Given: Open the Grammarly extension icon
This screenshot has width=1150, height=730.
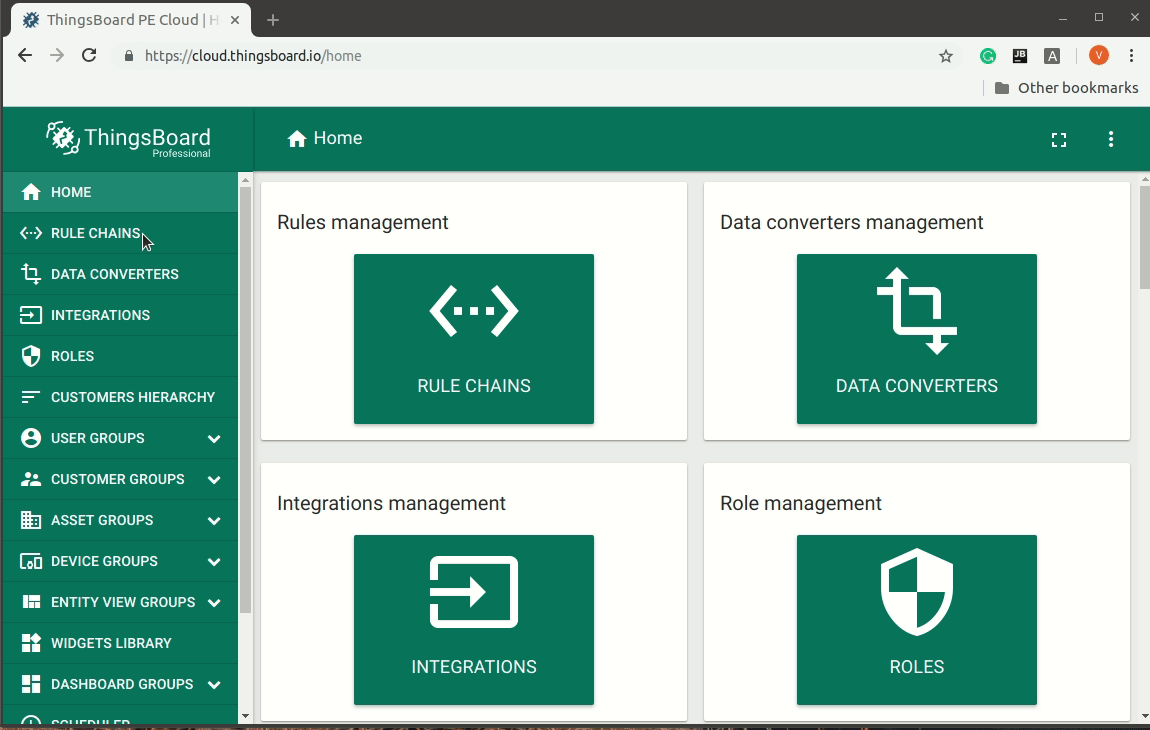Looking at the screenshot, I should (x=987, y=56).
